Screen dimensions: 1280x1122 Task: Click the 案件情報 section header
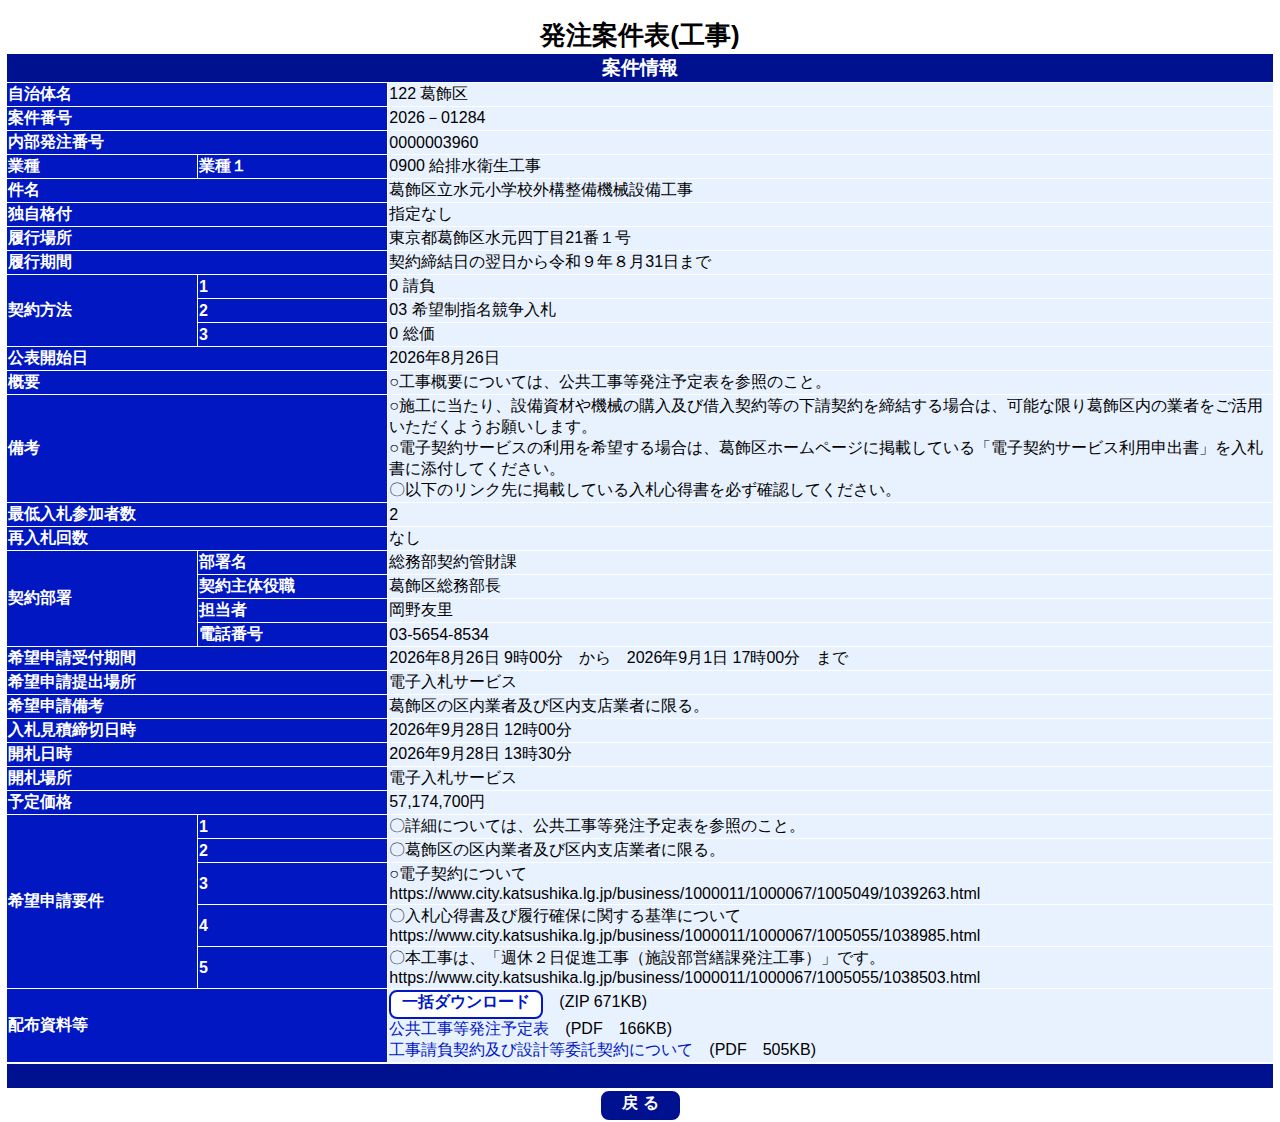pyautogui.click(x=640, y=68)
